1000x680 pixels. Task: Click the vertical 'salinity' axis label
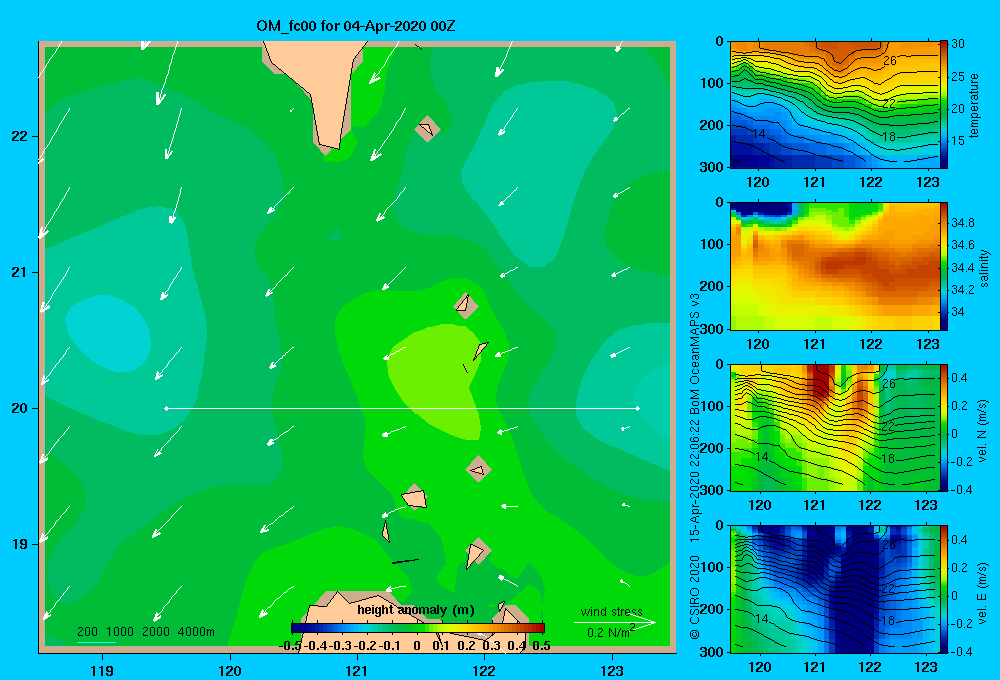(984, 268)
